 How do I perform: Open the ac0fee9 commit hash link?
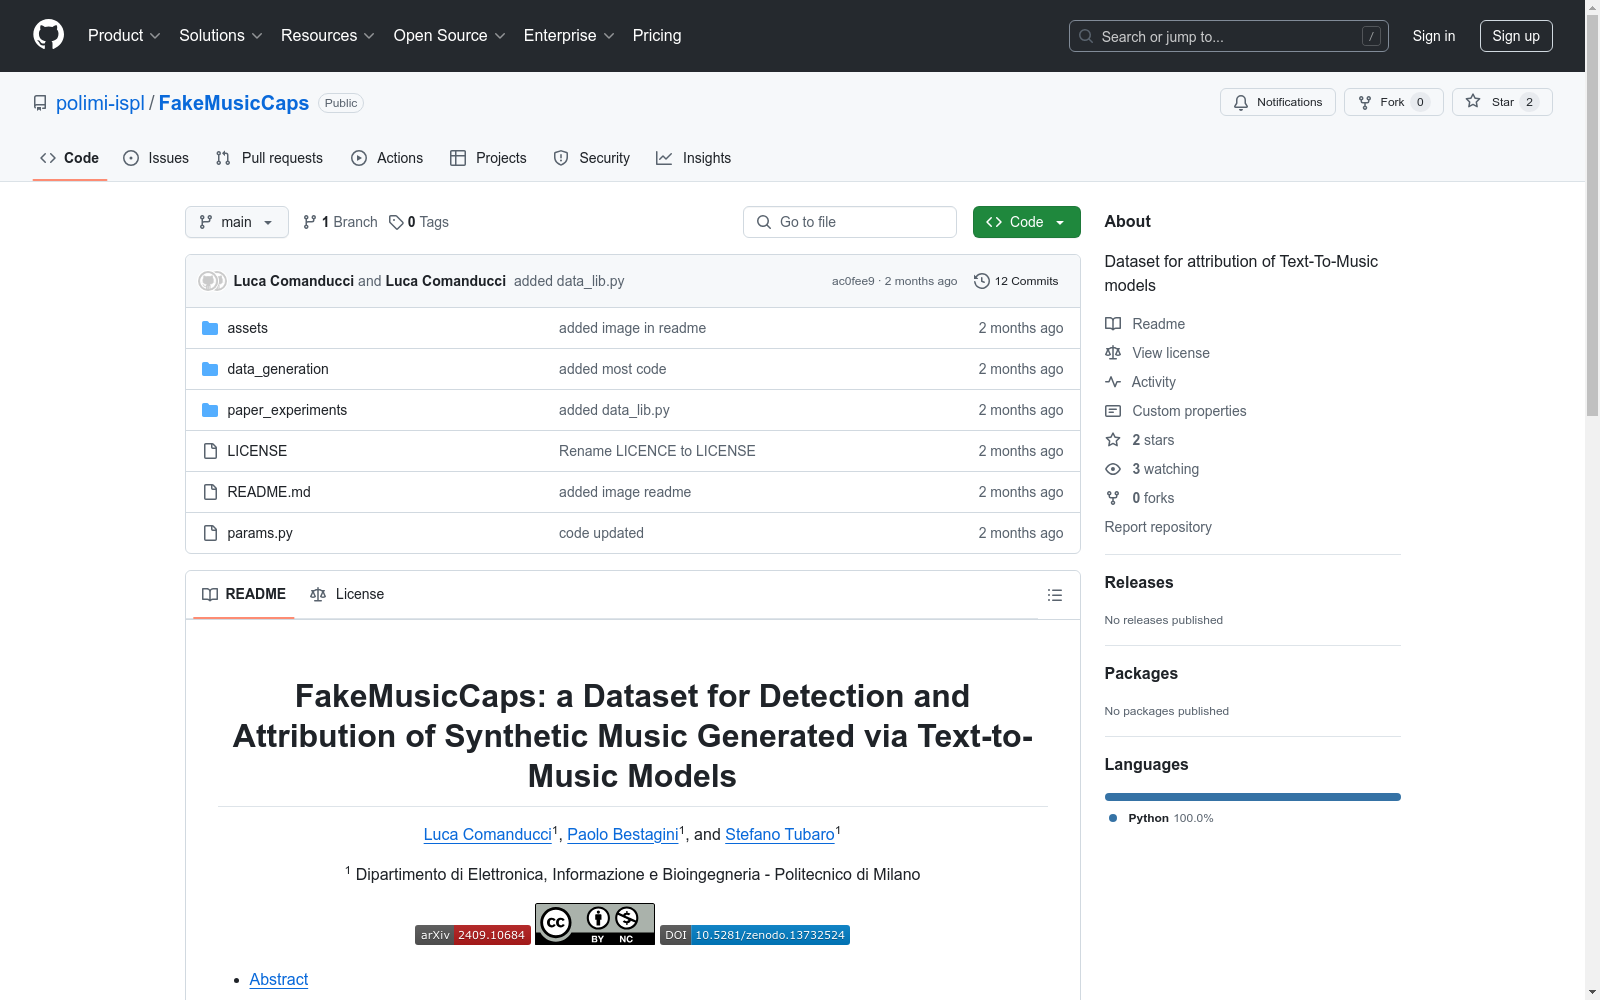click(x=853, y=282)
